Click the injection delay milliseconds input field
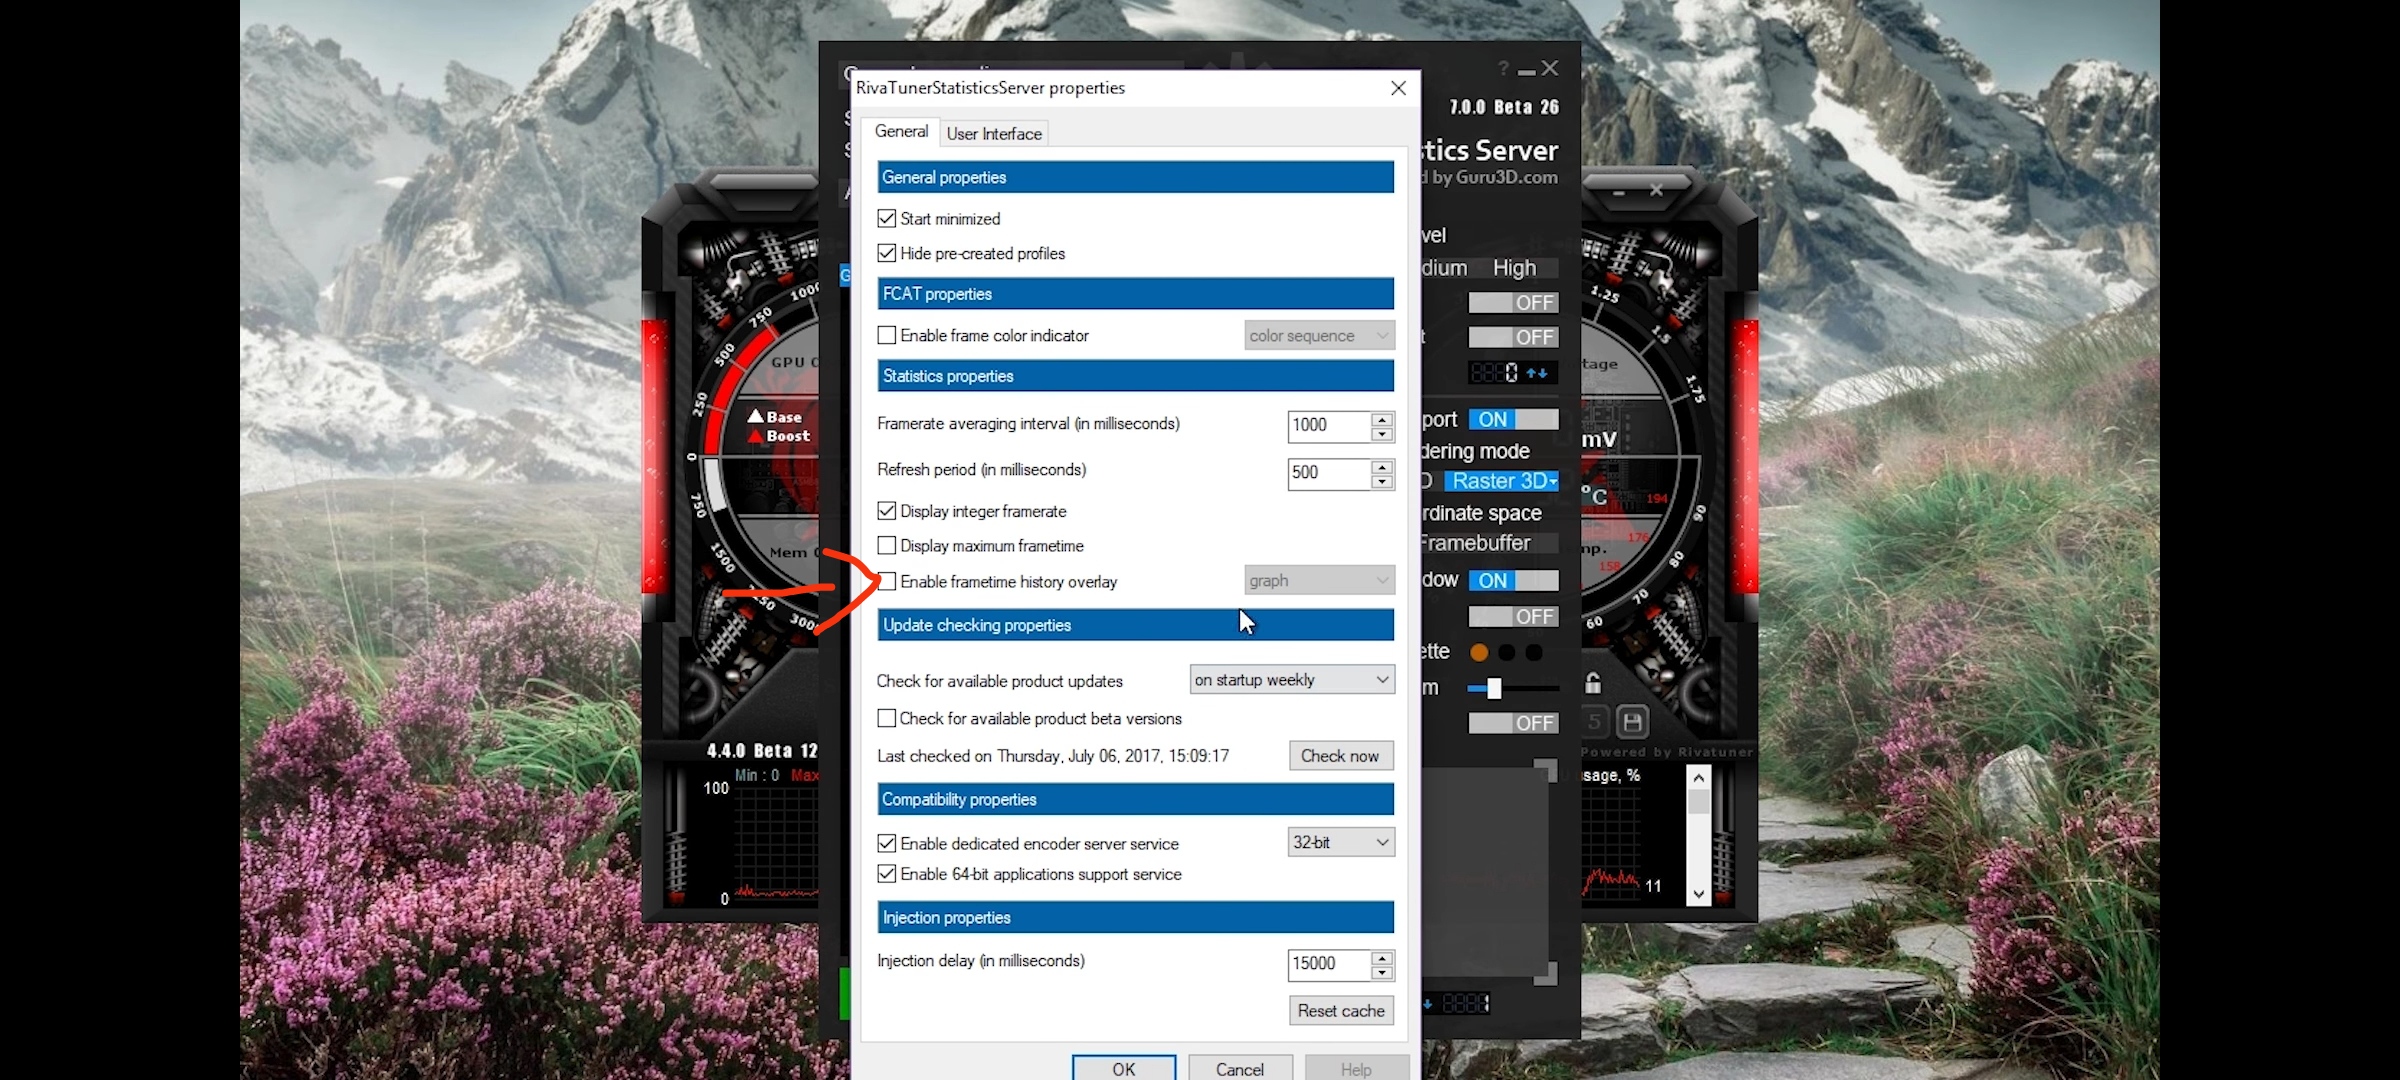The height and width of the screenshot is (1080, 2400). (1324, 962)
